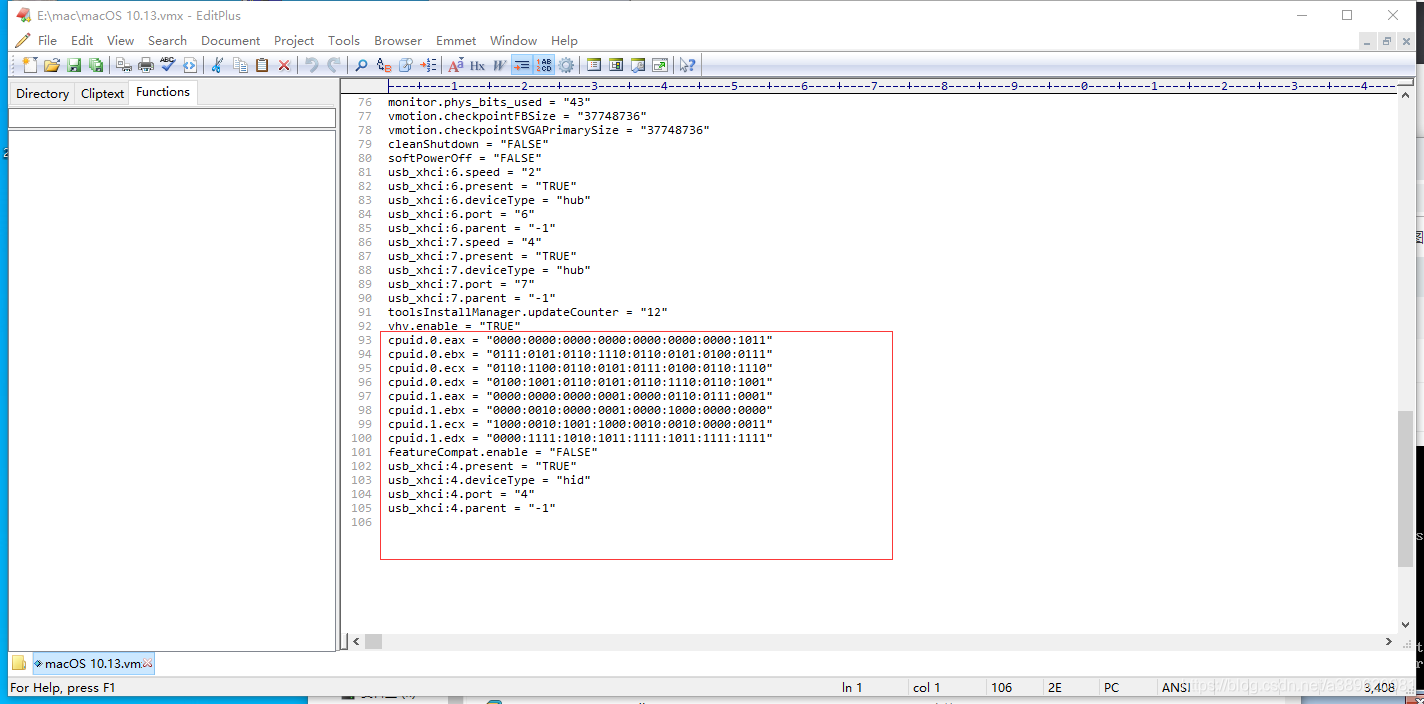Cut selection with the scissors icon
1424x704 pixels.
(x=217, y=65)
